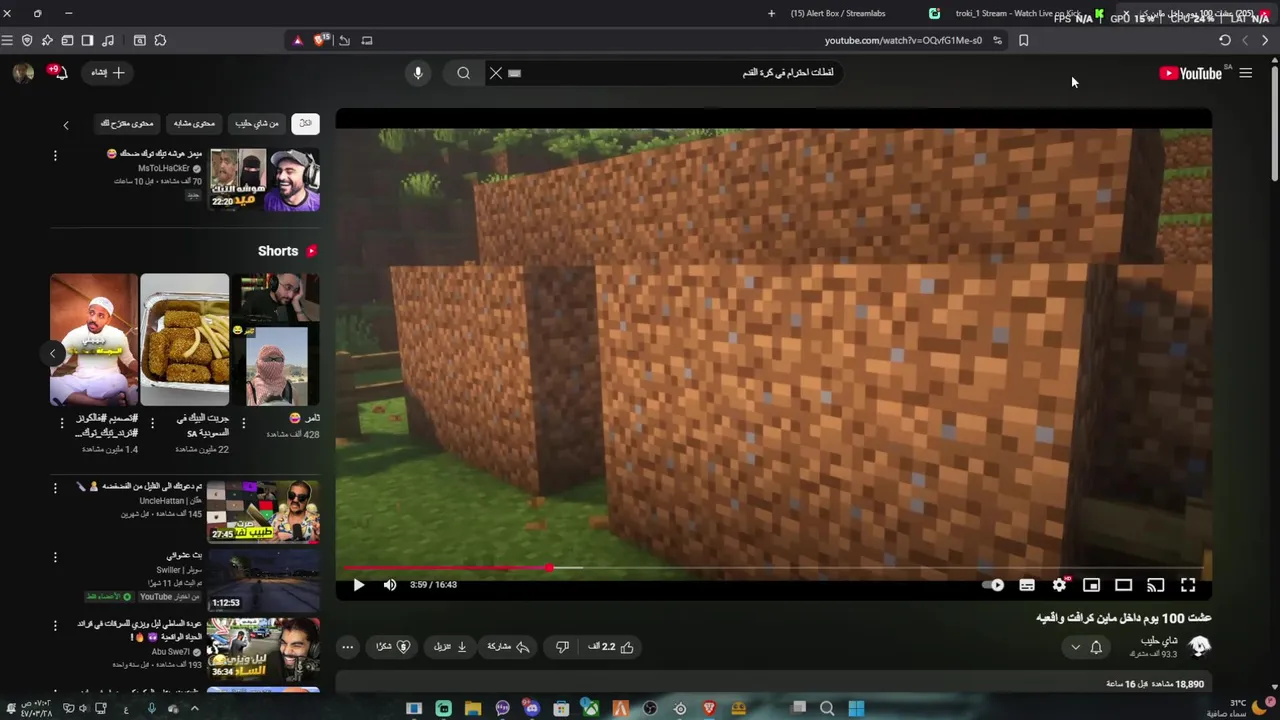Bookmark the page with the bookmark icon
1280x720 pixels.
tap(1023, 40)
